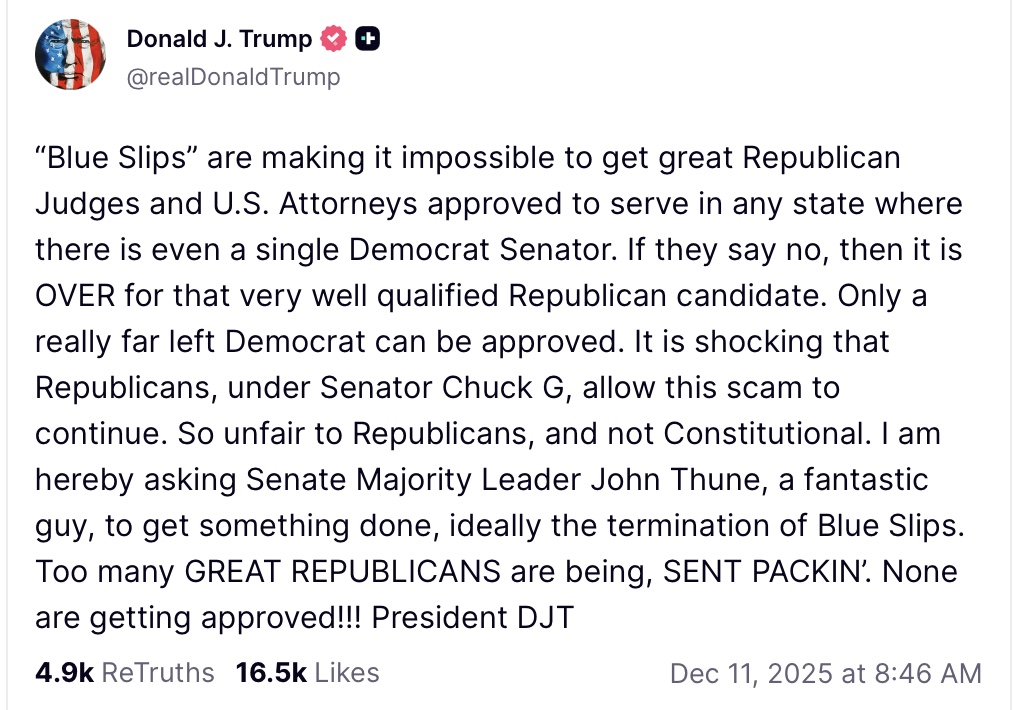Click the black plus badge icon
The height and width of the screenshot is (710, 1028).
pos(367,39)
